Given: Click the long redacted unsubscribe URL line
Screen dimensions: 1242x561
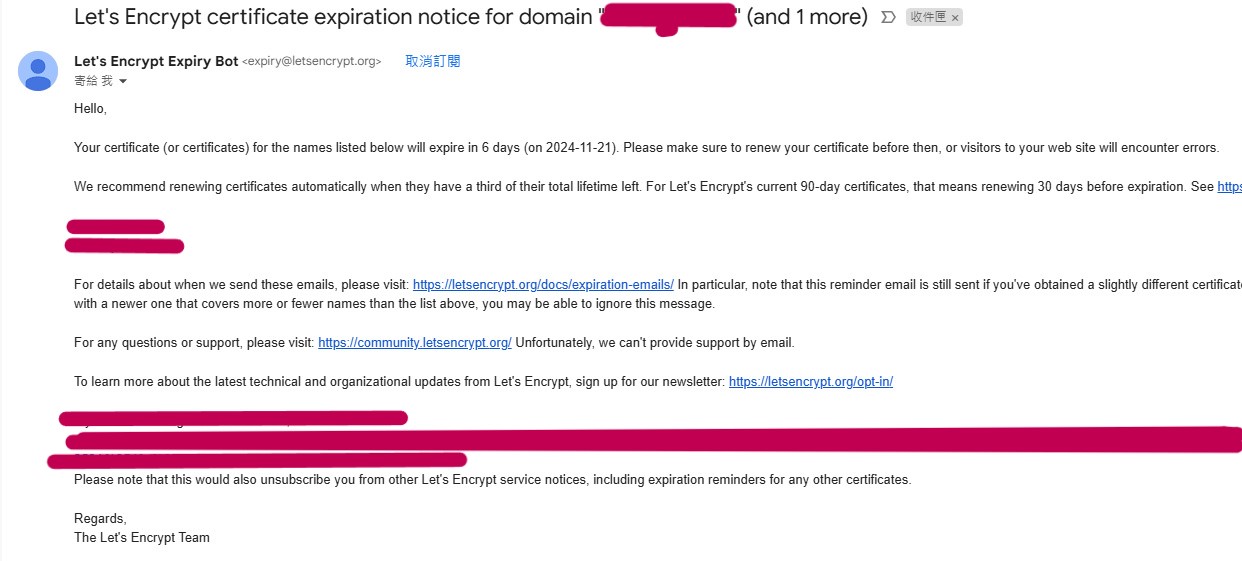Looking at the screenshot, I should (x=654, y=440).
